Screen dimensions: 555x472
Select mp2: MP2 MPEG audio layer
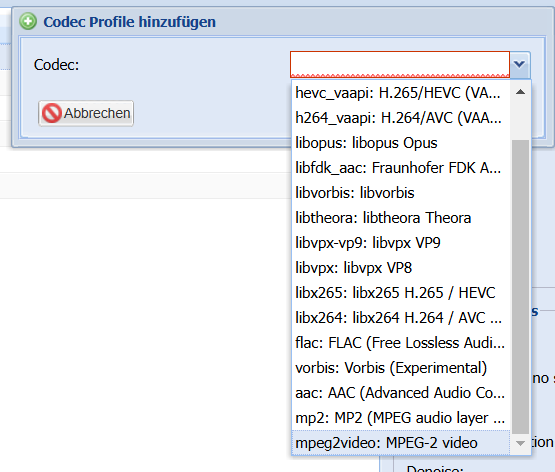pyautogui.click(x=401, y=418)
